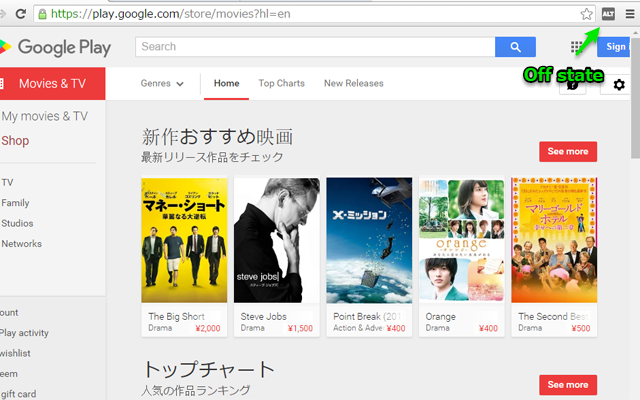Open Family category in sidebar
This screenshot has width=640, height=400.
pyautogui.click(x=15, y=203)
